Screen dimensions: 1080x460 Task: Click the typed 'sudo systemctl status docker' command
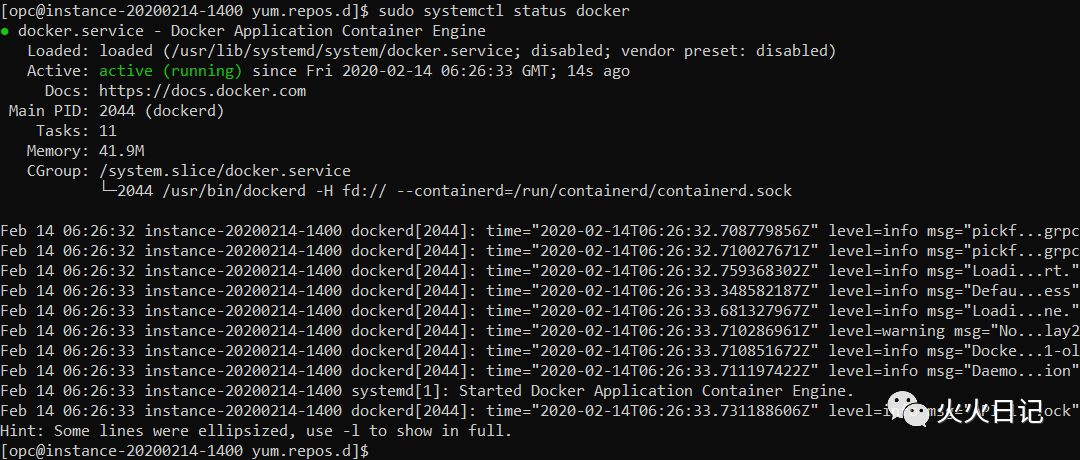coord(503,11)
